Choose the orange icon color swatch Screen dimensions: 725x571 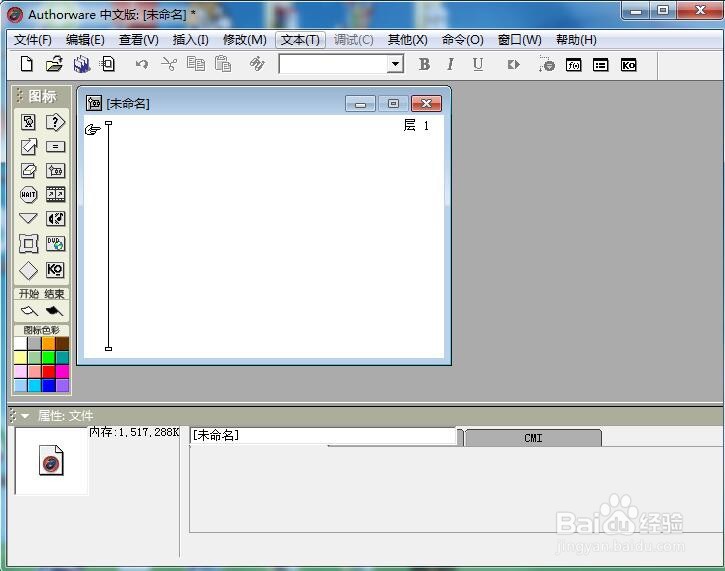49,344
